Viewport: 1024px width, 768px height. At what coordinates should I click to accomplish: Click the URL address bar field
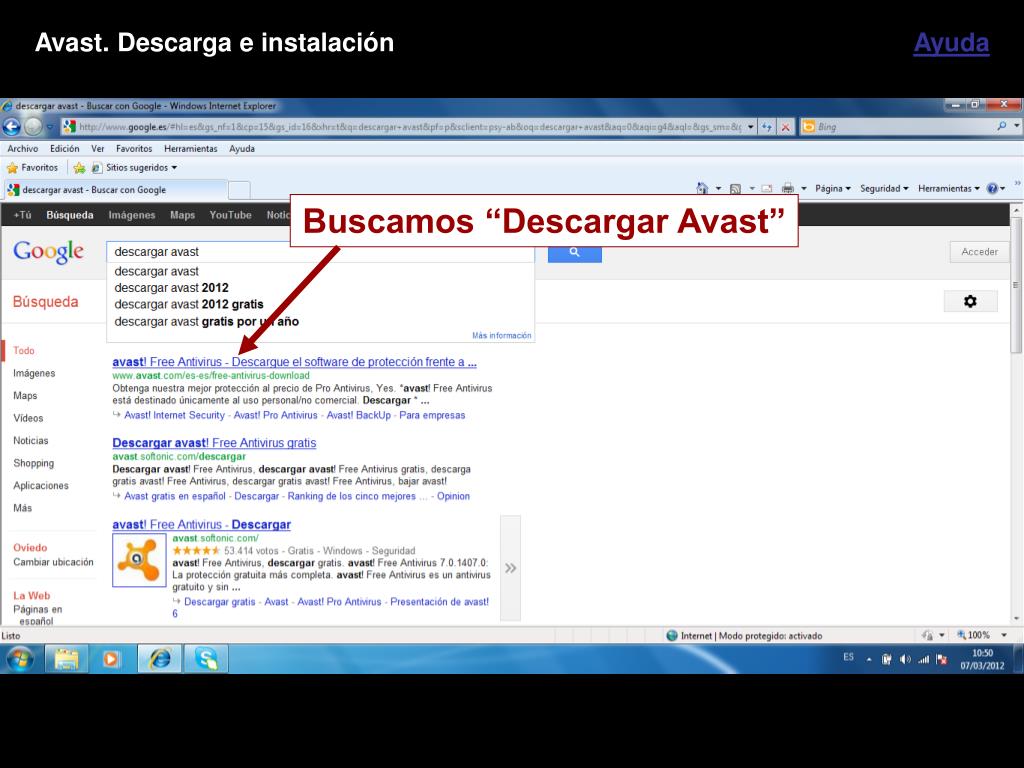[x=408, y=127]
